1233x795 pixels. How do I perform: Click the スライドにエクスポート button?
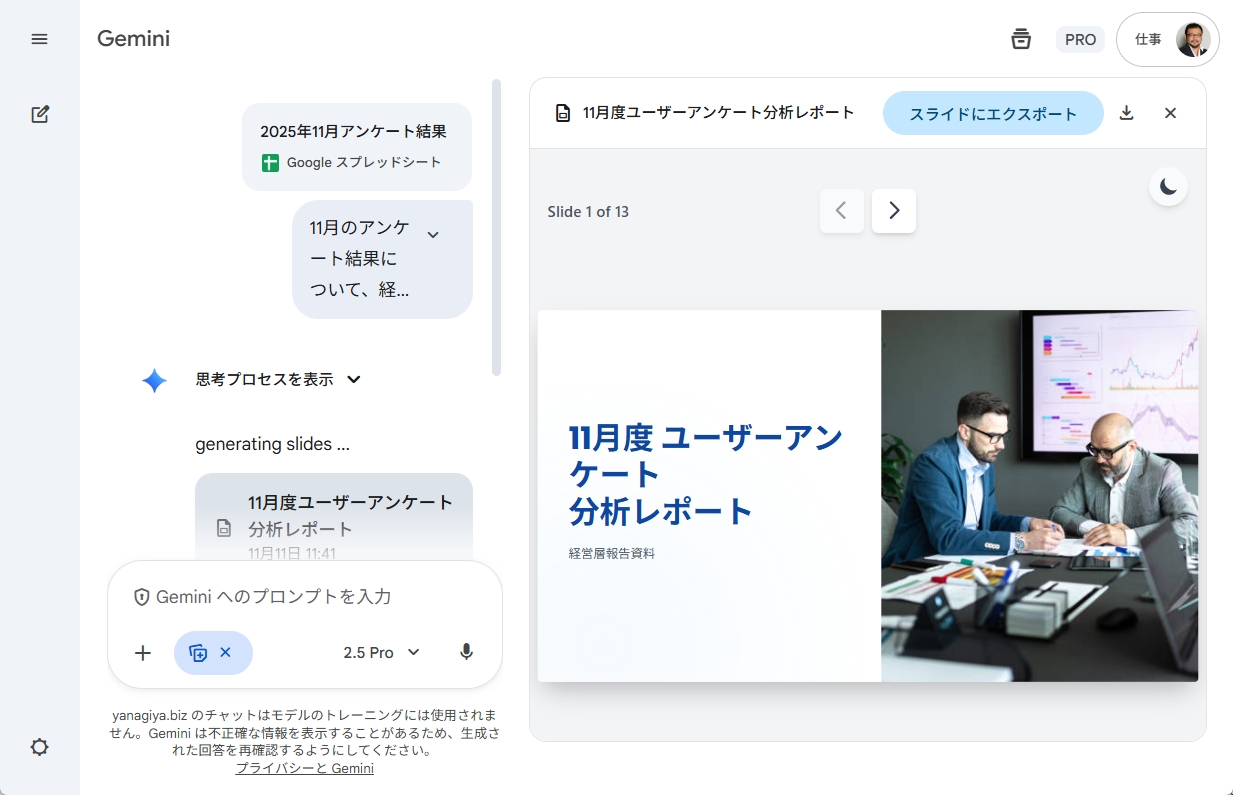[993, 113]
